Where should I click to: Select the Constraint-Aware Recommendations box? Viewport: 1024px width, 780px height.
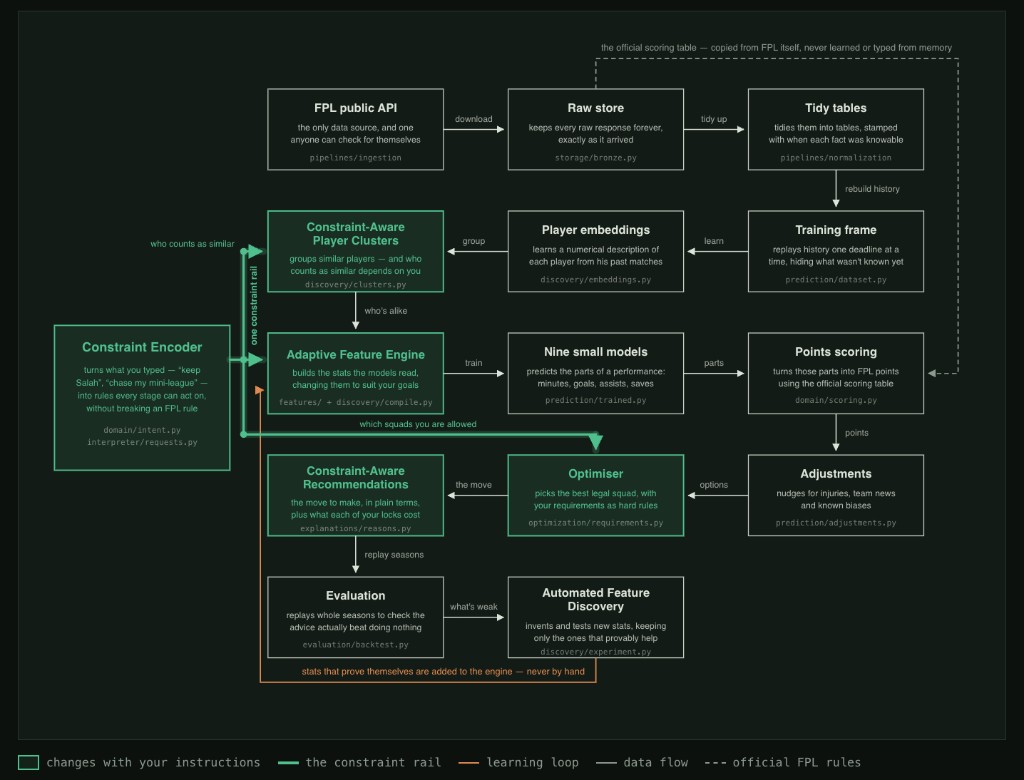click(x=355, y=495)
